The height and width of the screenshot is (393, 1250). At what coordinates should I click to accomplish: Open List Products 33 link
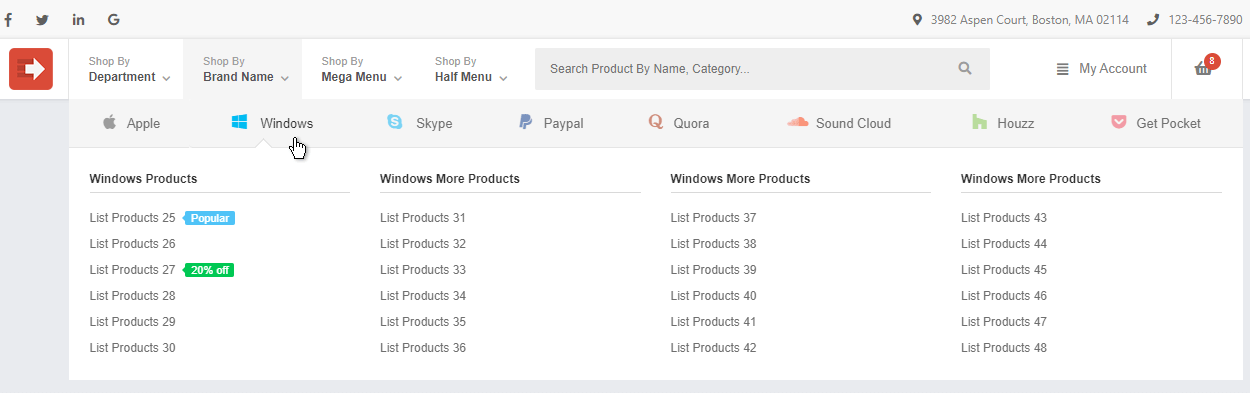pyautogui.click(x=423, y=270)
